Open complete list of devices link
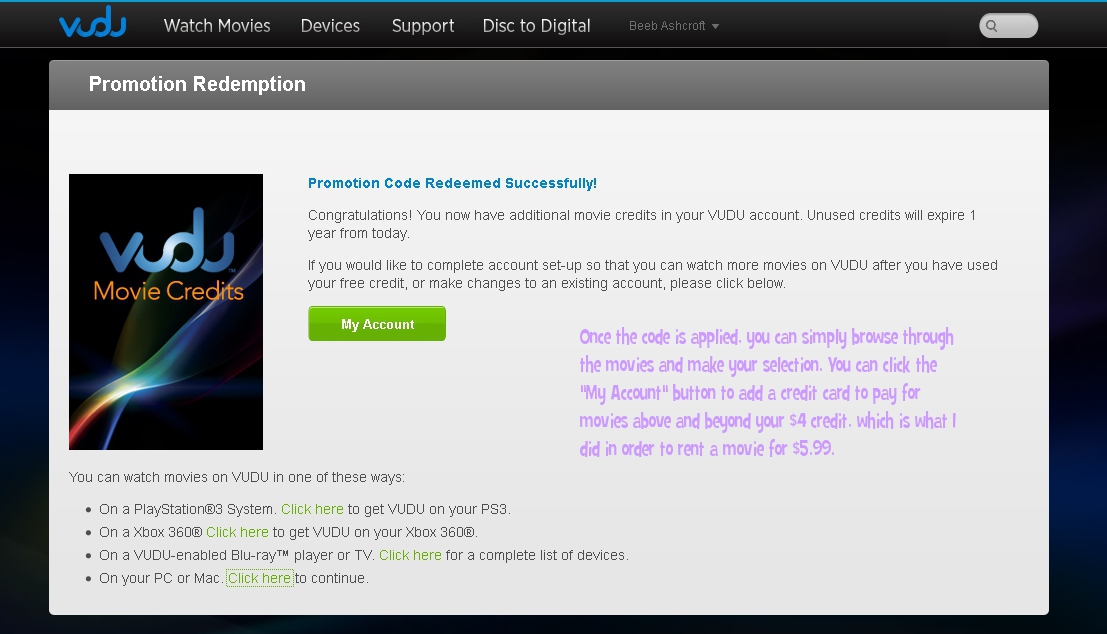 coord(410,555)
